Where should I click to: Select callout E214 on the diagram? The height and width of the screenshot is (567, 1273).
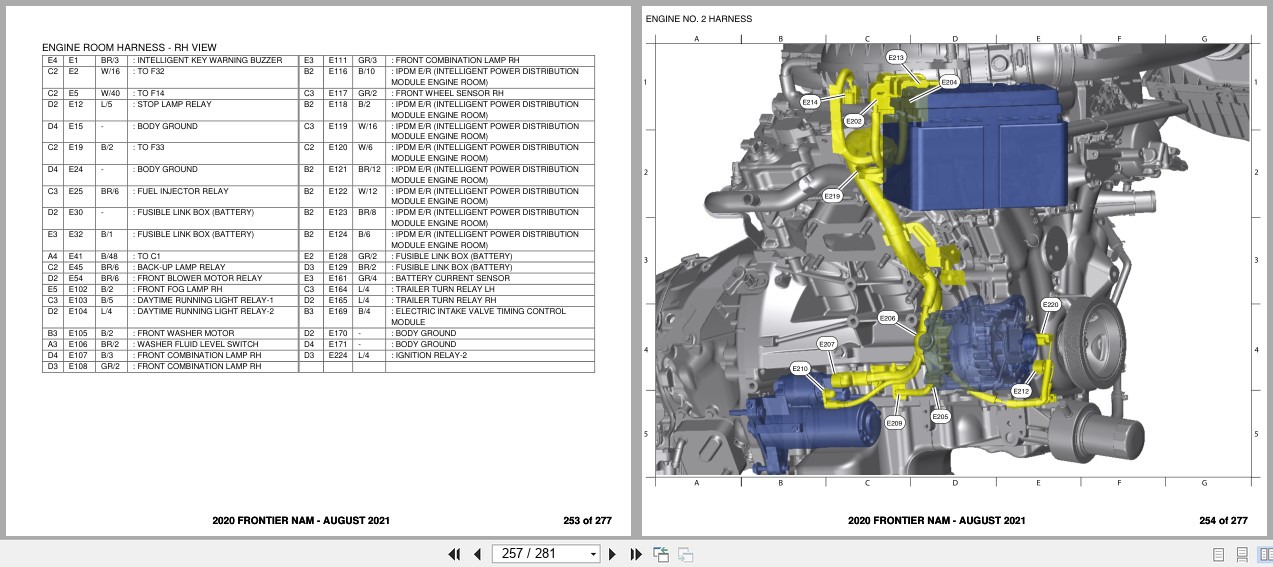pyautogui.click(x=810, y=102)
